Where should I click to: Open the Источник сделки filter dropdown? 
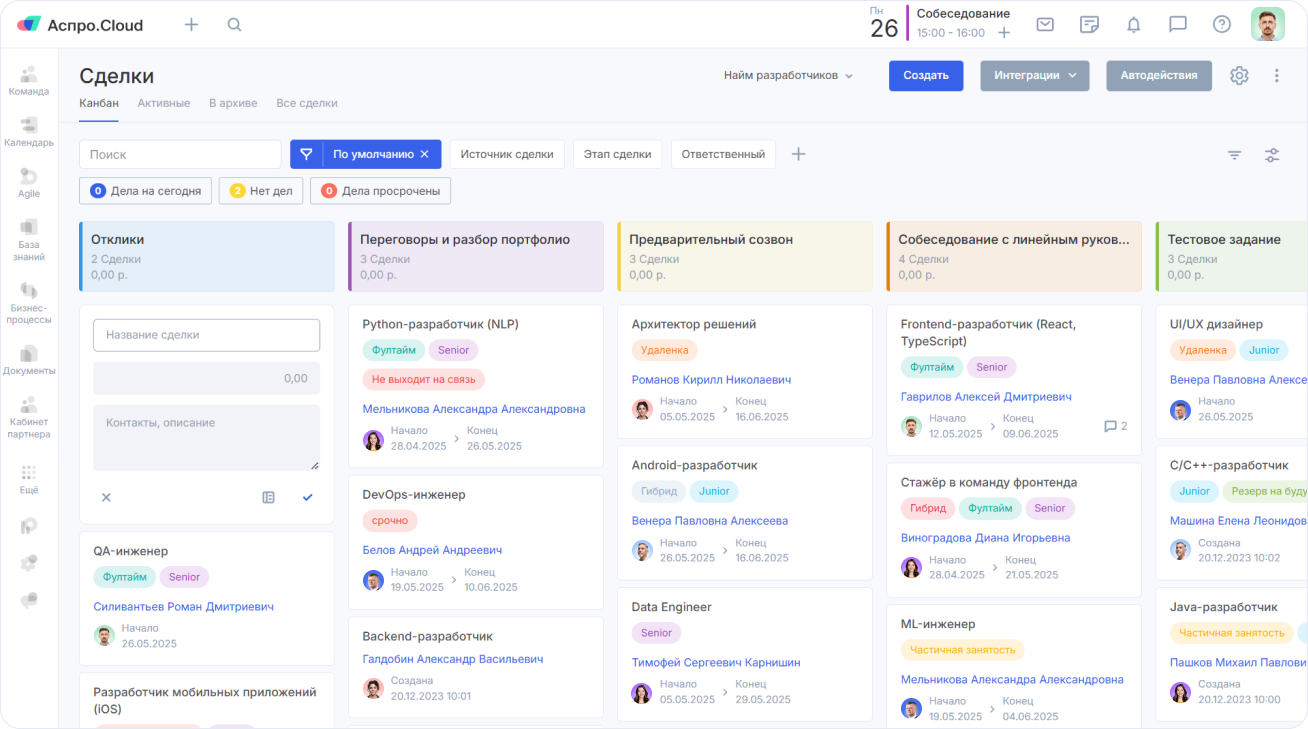[506, 154]
